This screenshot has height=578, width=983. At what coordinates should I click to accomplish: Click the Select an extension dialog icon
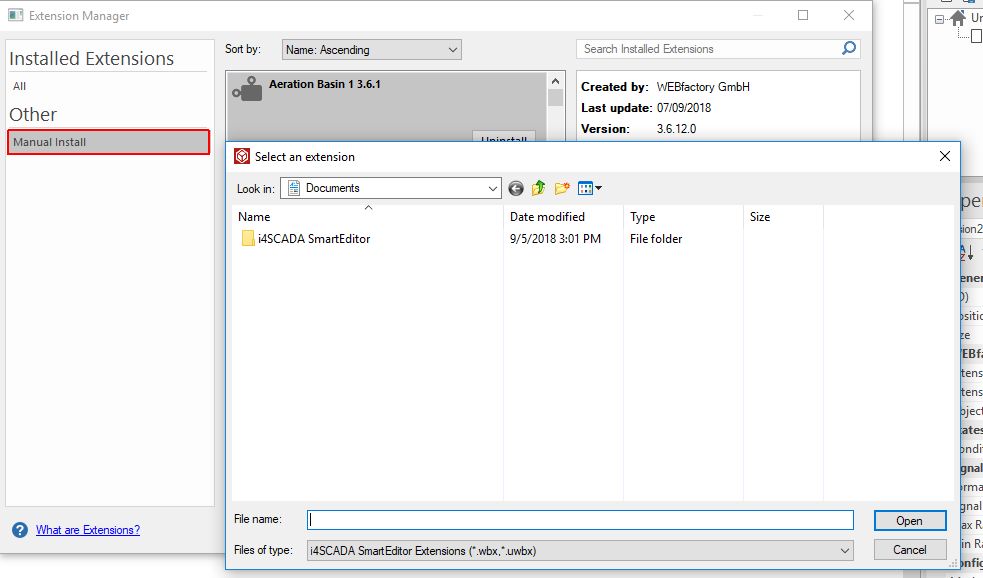pos(240,156)
